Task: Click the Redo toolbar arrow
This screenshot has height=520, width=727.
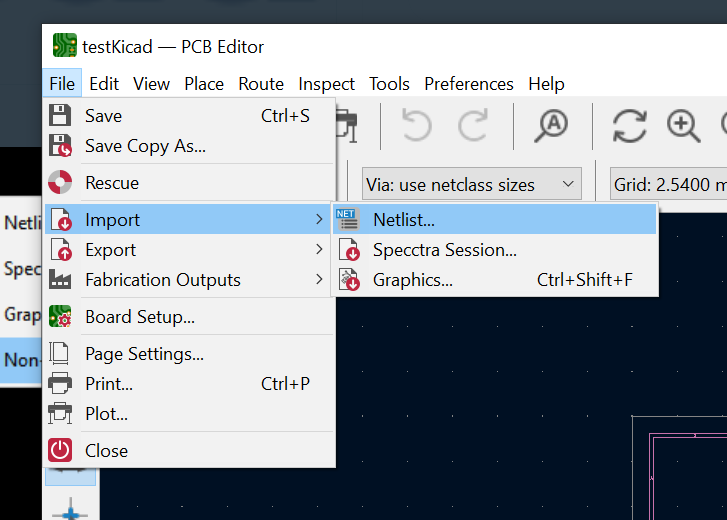Action: click(x=473, y=125)
